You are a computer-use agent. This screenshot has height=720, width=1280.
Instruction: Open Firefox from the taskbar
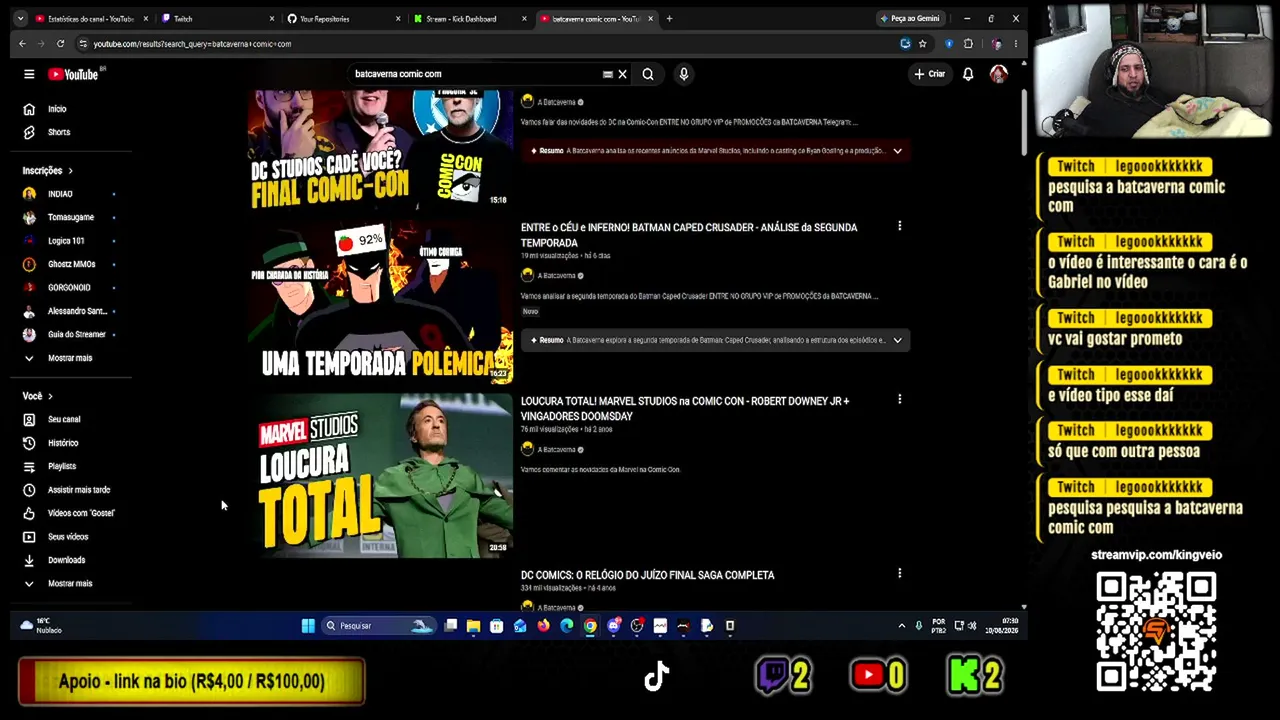coord(544,626)
